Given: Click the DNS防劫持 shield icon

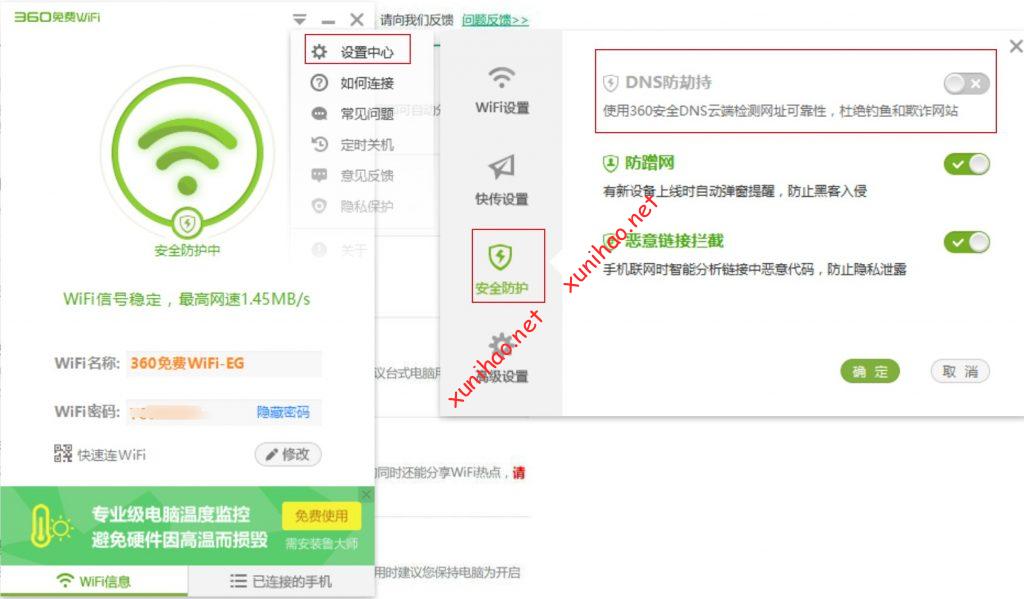Looking at the screenshot, I should coord(611,83).
